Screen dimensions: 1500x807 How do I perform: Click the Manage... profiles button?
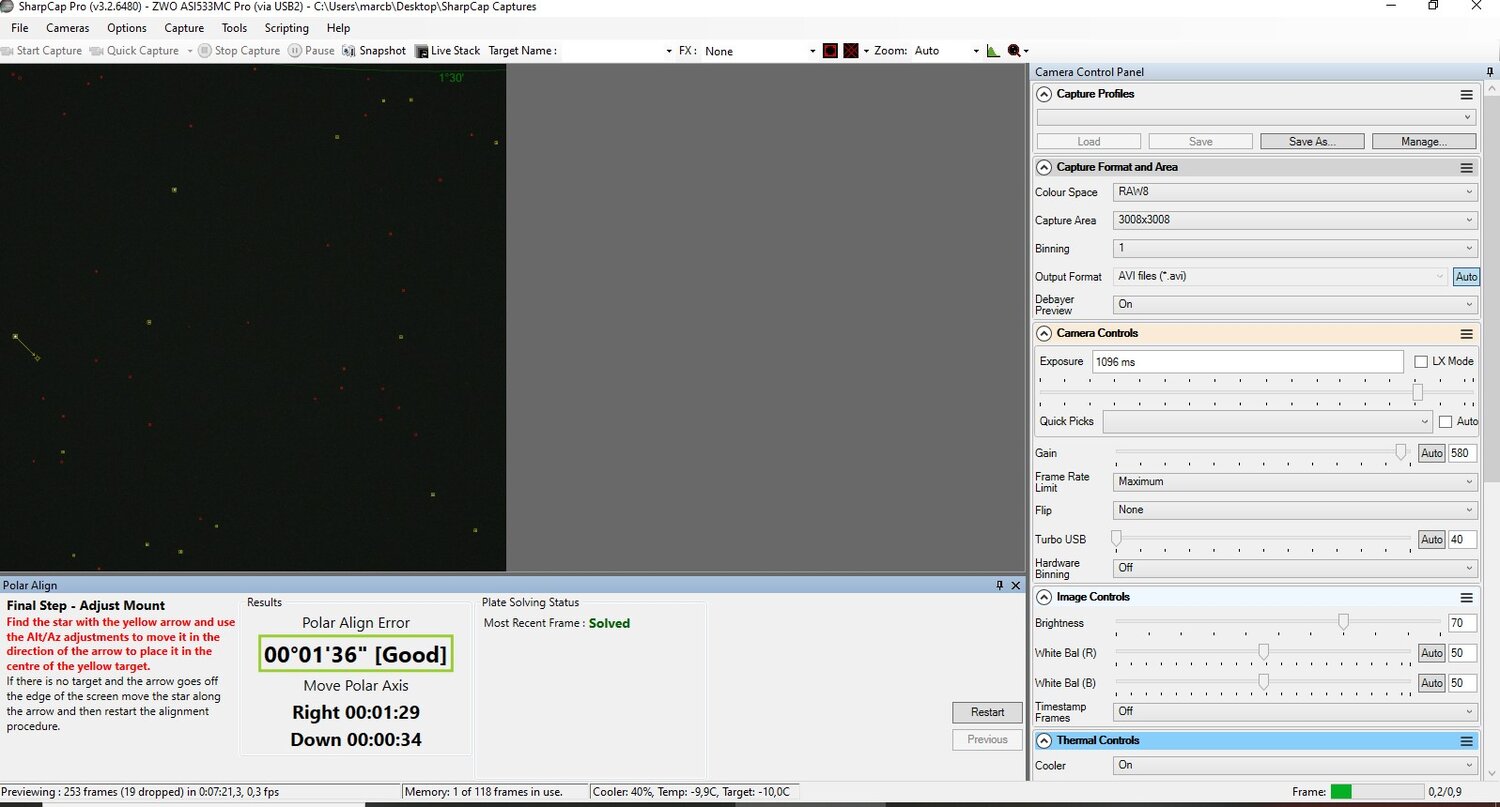(x=1424, y=142)
